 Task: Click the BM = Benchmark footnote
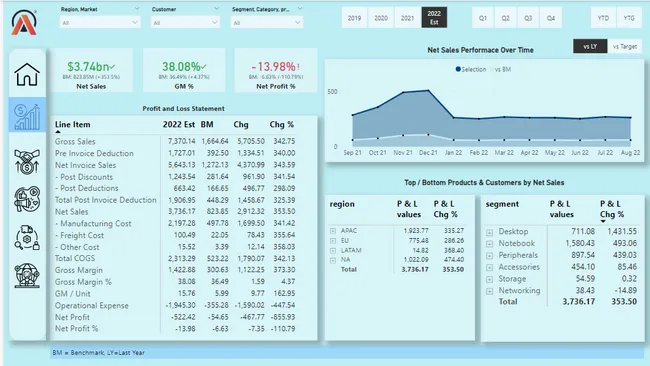(x=99, y=353)
